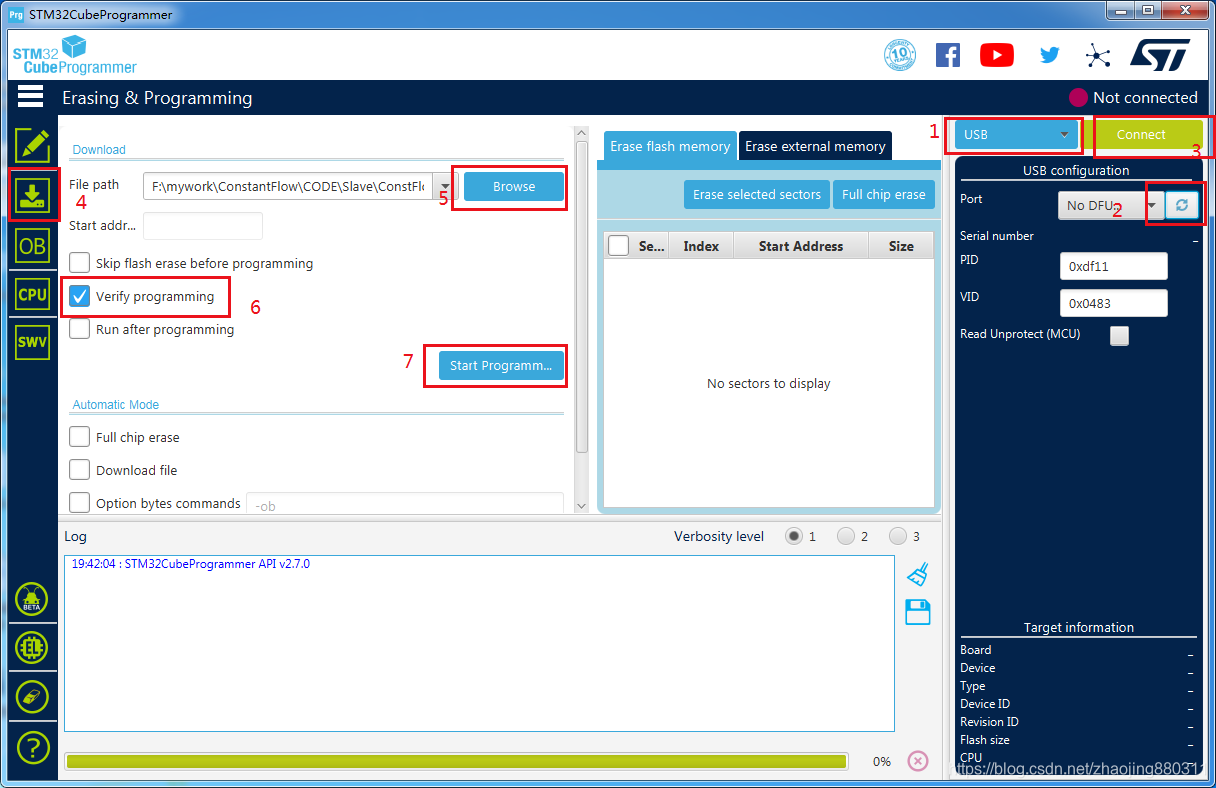Click the ST logo
The image size is (1216, 788).
(1160, 55)
